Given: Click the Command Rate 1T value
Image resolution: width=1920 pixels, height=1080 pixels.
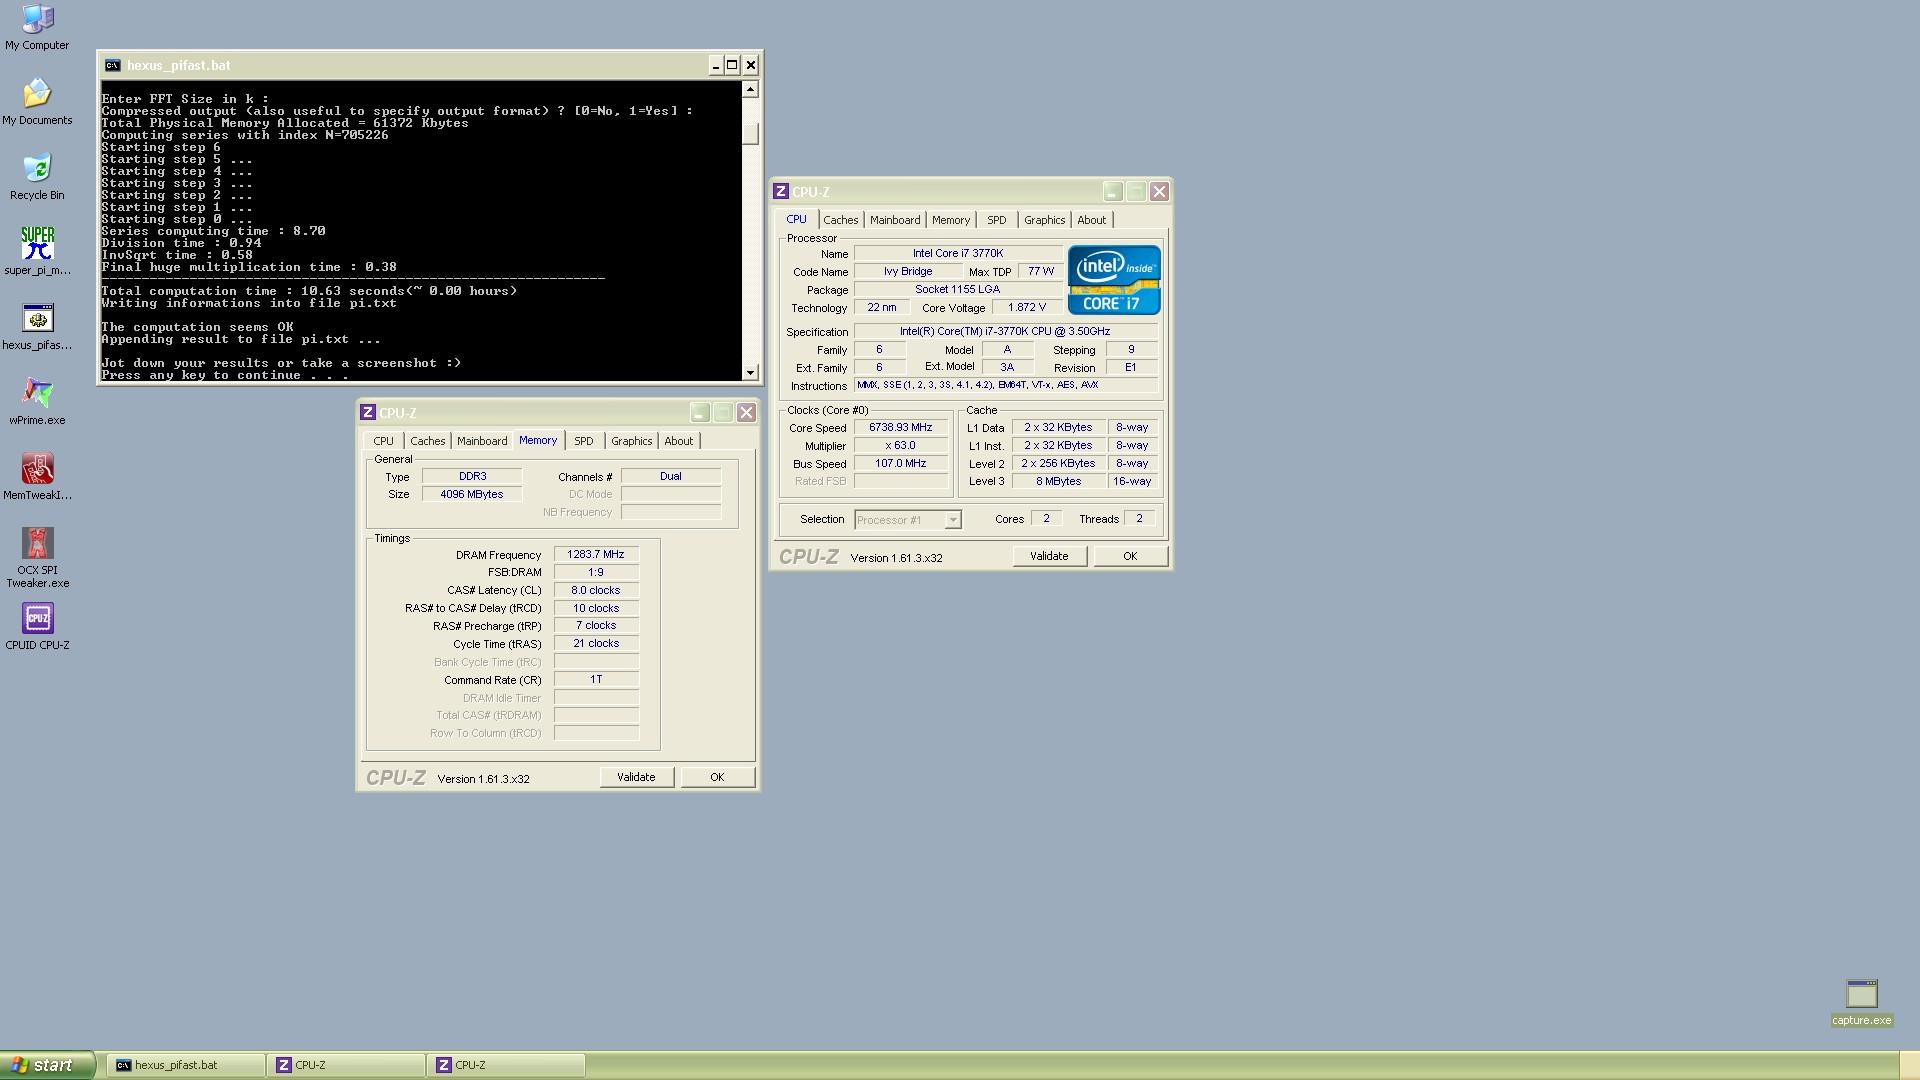Looking at the screenshot, I should tap(596, 679).
